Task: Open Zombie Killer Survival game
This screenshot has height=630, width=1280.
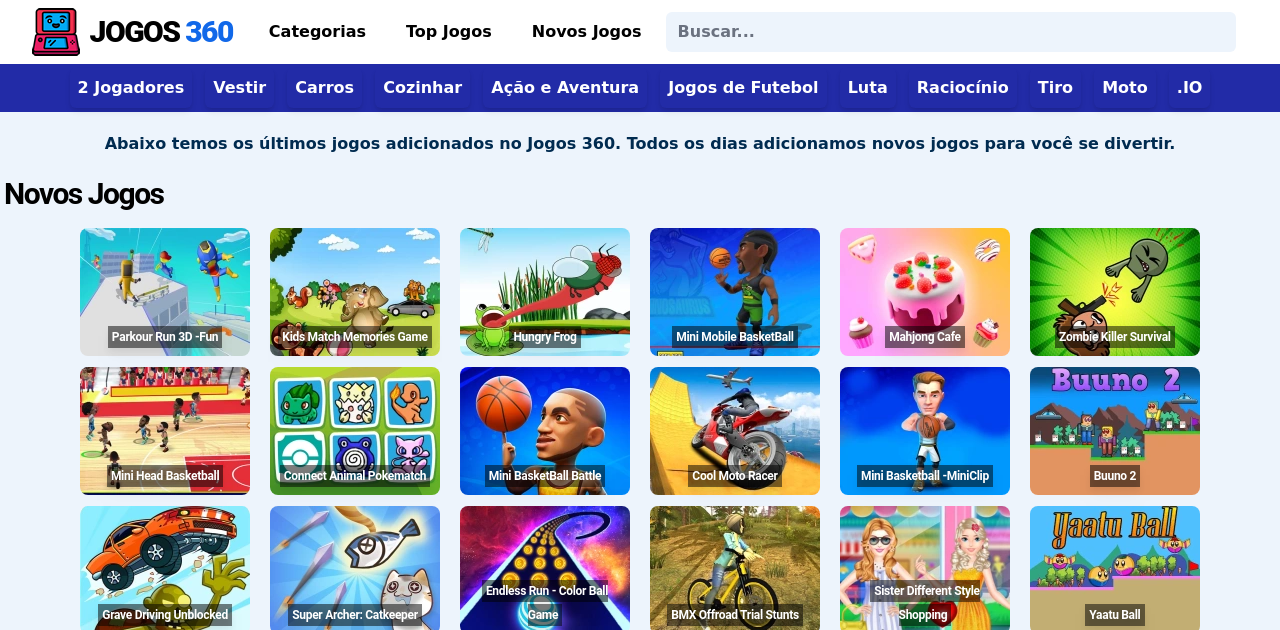Action: 1115,292
